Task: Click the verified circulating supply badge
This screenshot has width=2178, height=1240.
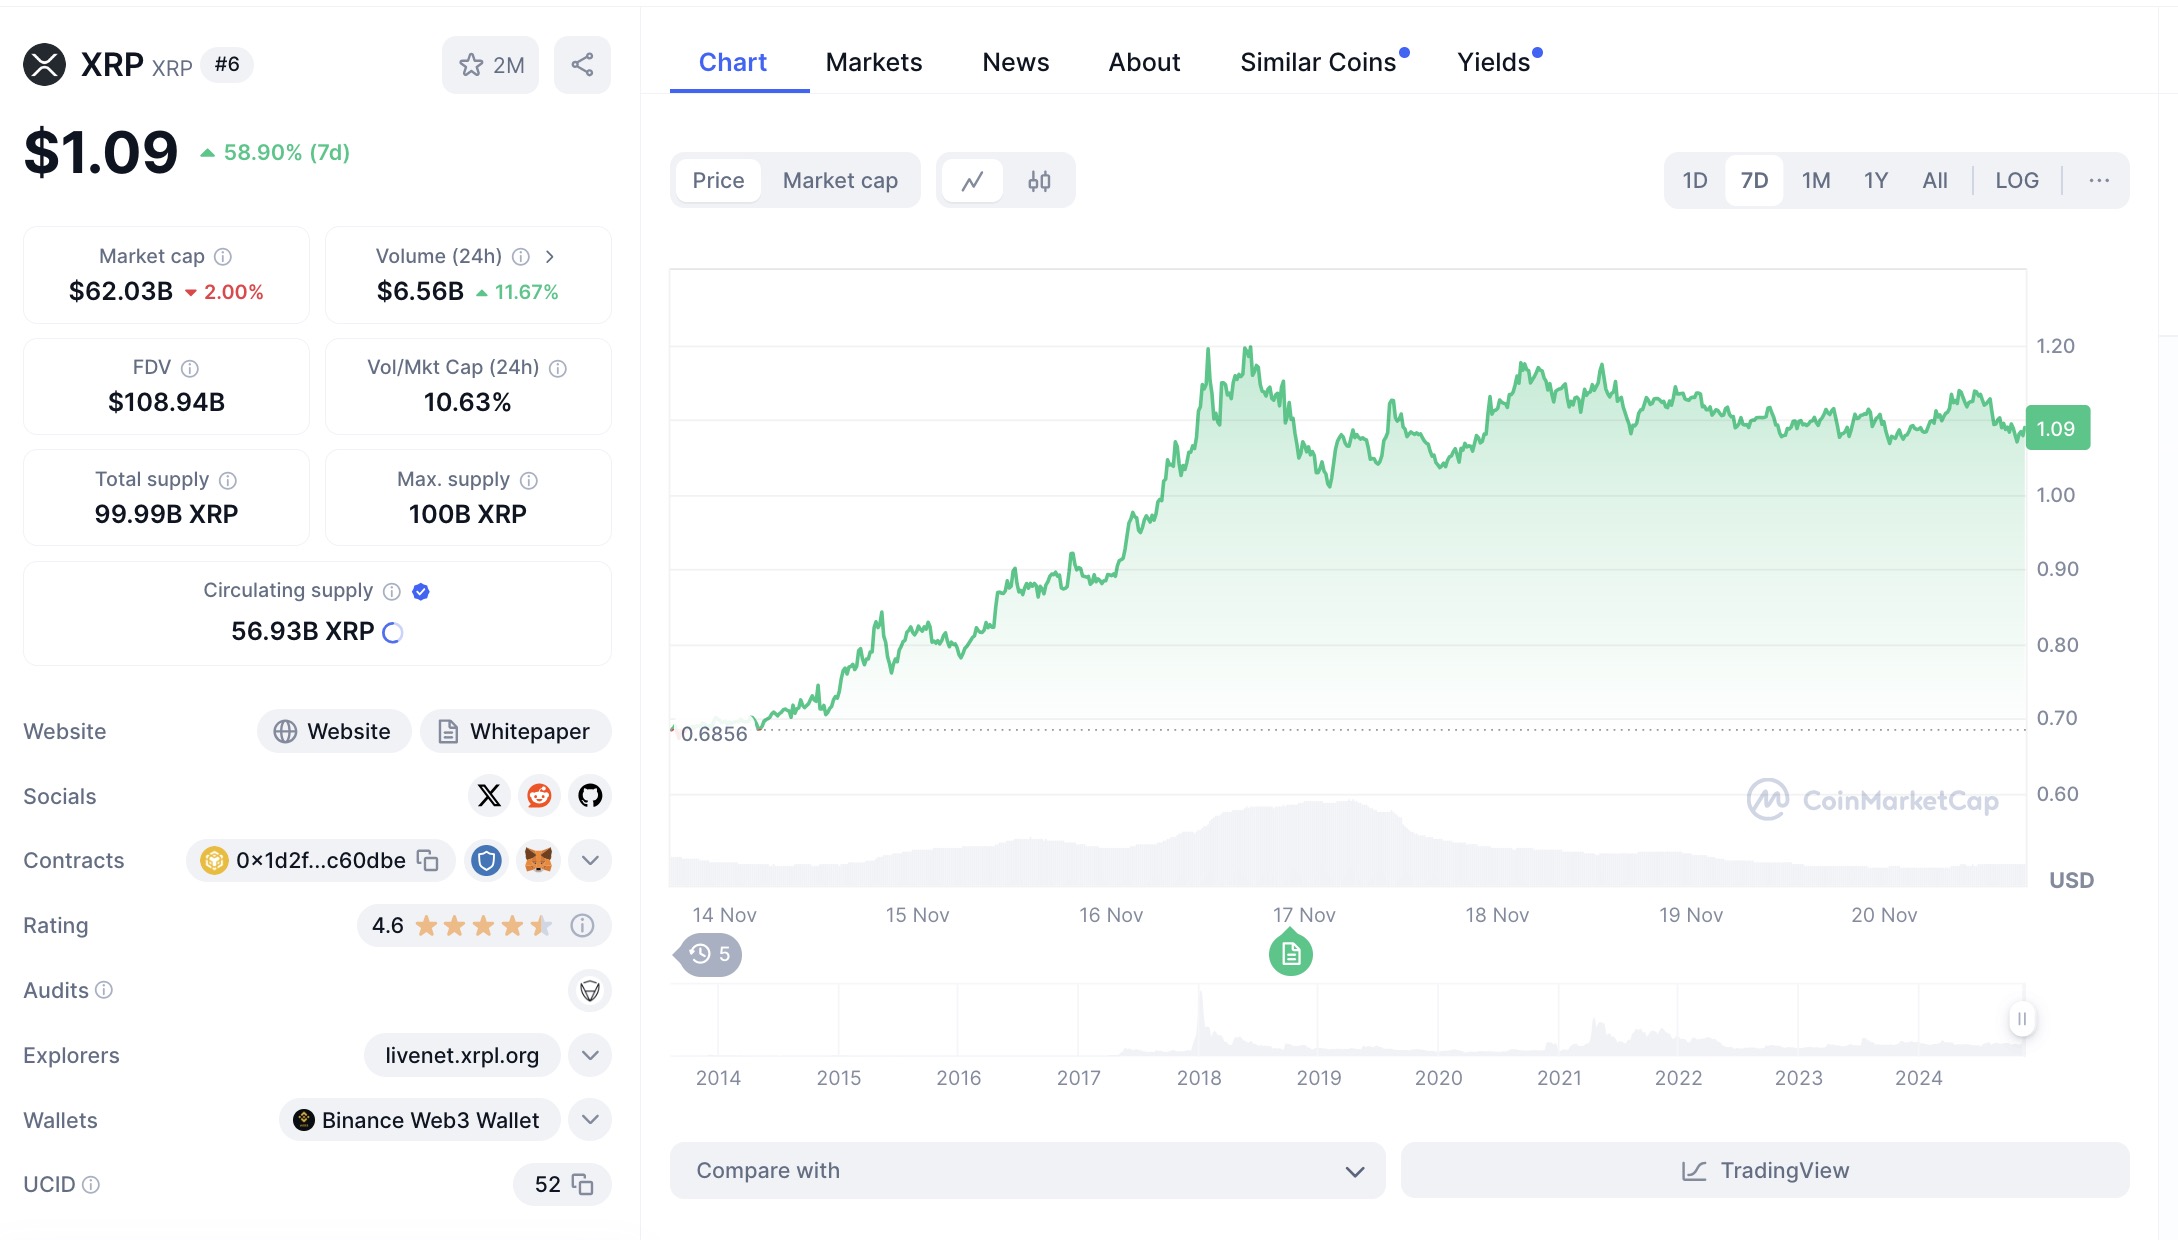Action: (x=421, y=591)
